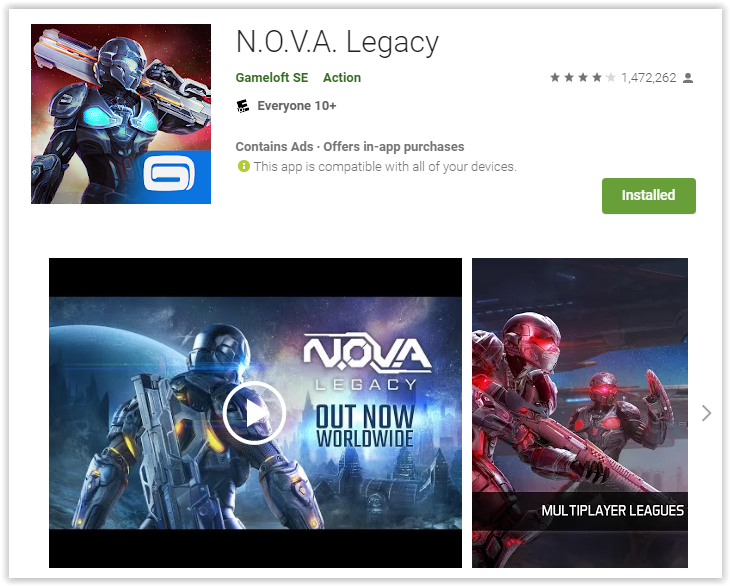Click the Everyone 10+ rating text
Screen dimensions: 730x586
pyautogui.click(x=297, y=106)
